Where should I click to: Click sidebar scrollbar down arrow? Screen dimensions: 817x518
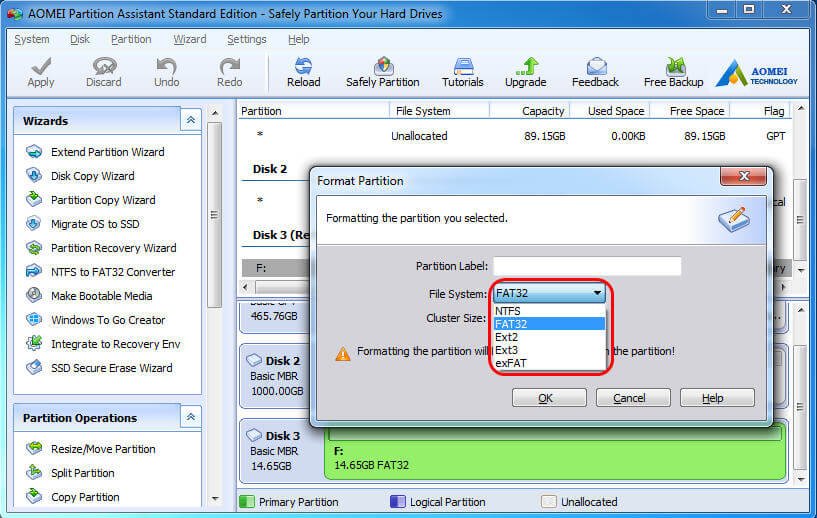pyautogui.click(x=215, y=499)
